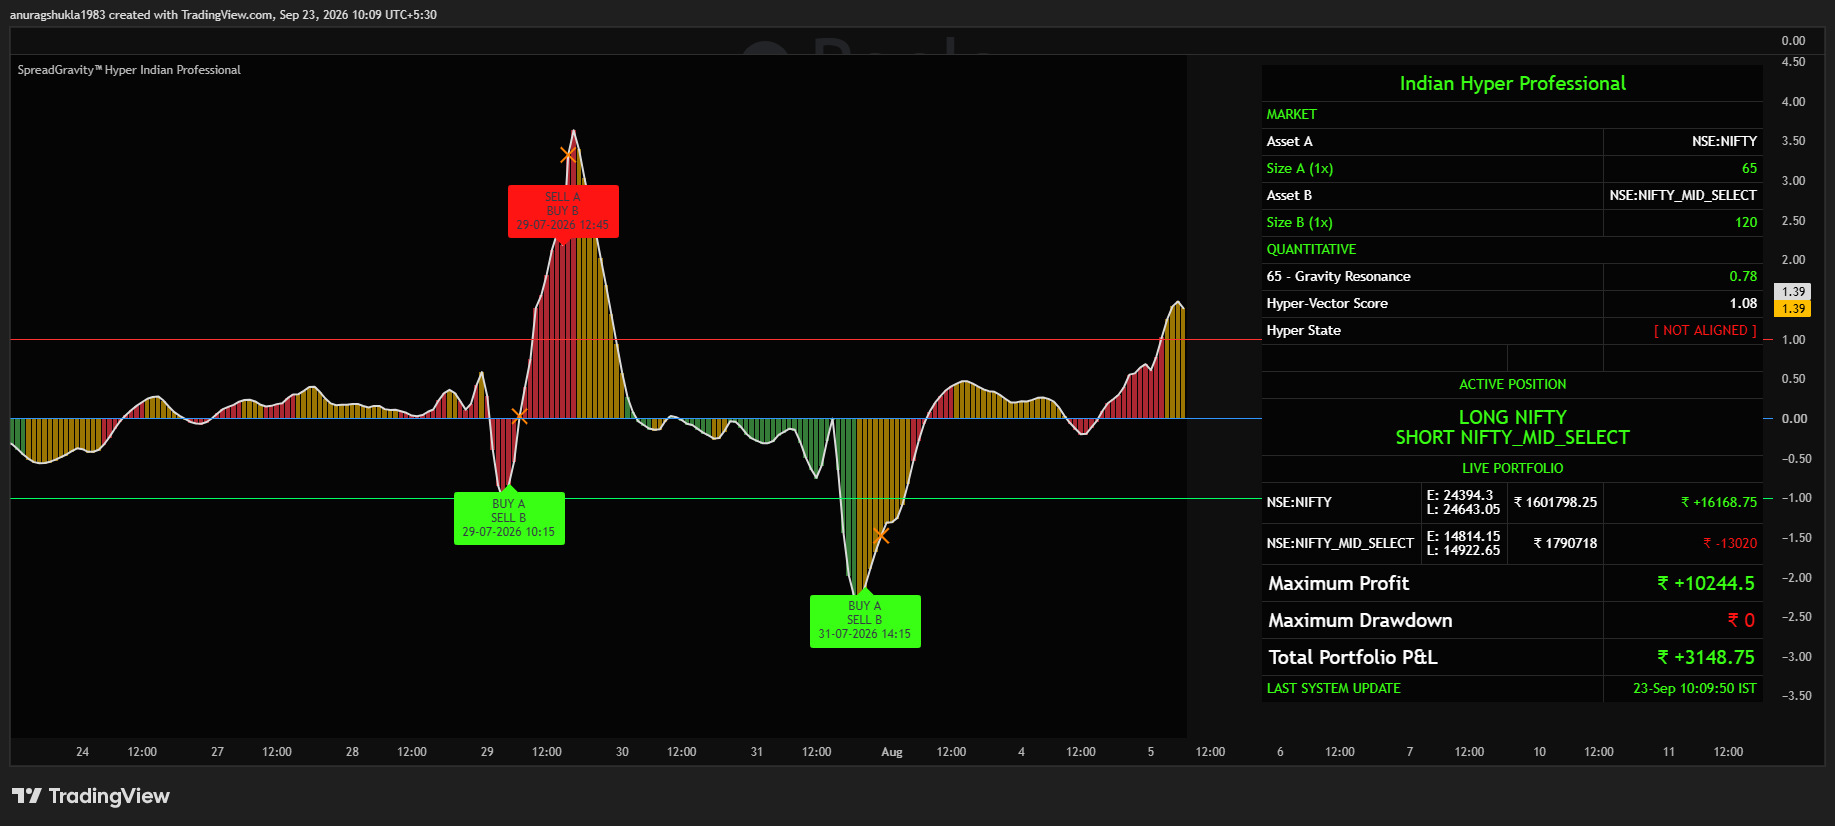Click the NIFTY profit value +16168.75
The height and width of the screenshot is (826, 1835).
click(1718, 503)
